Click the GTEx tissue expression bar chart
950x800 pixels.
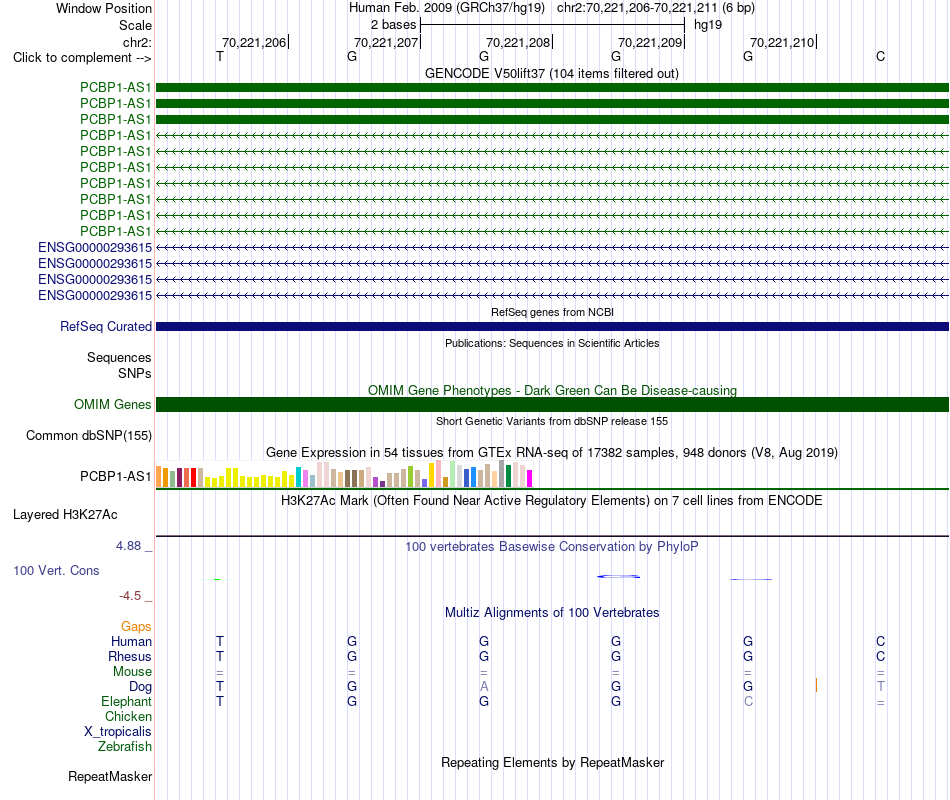pyautogui.click(x=344, y=474)
